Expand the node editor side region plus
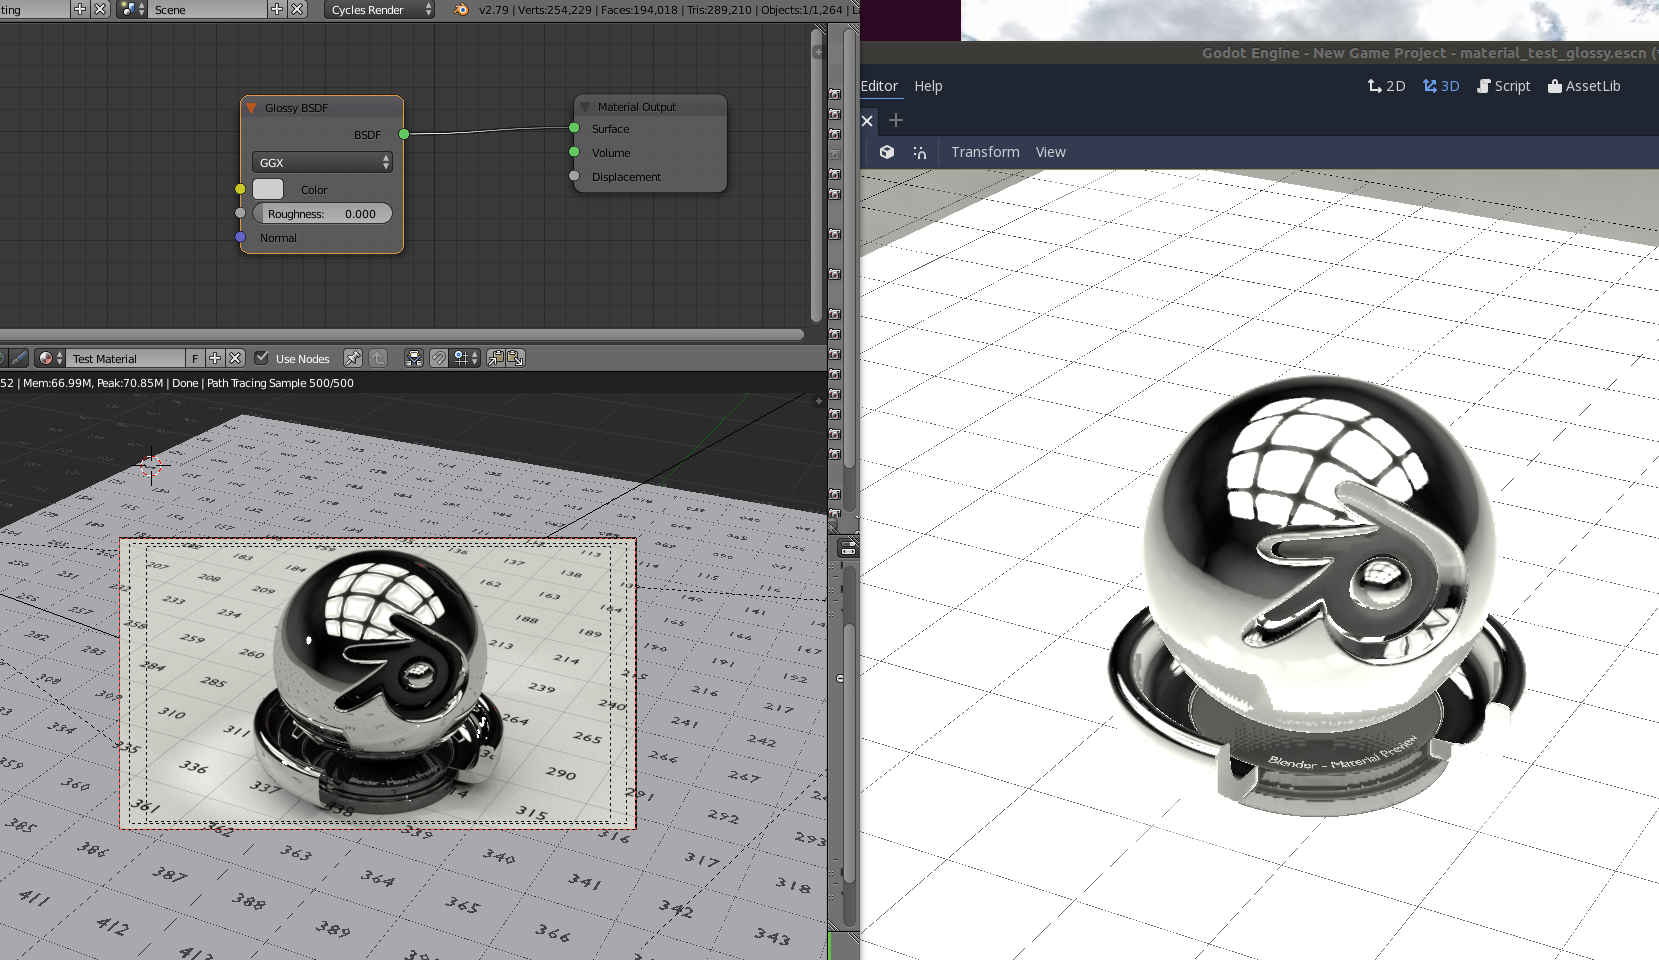Viewport: 1659px width, 960px height. tap(818, 51)
